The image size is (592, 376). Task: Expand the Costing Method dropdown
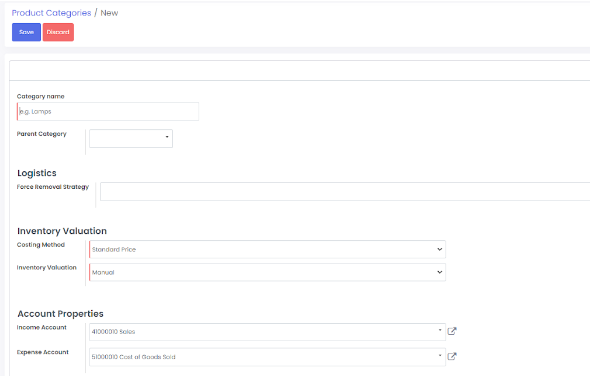(x=267, y=249)
